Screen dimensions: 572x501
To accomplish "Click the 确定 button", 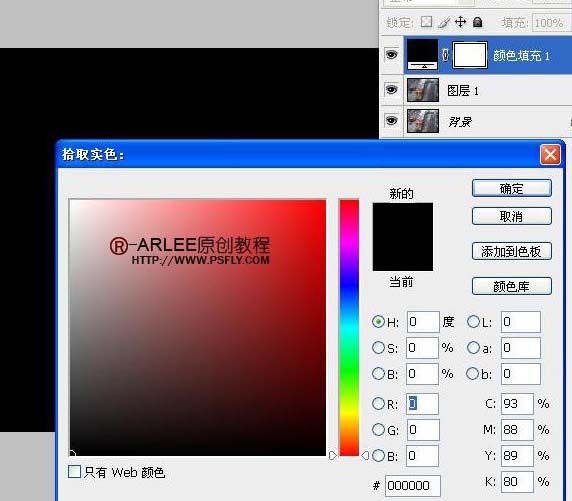I will coord(511,188).
